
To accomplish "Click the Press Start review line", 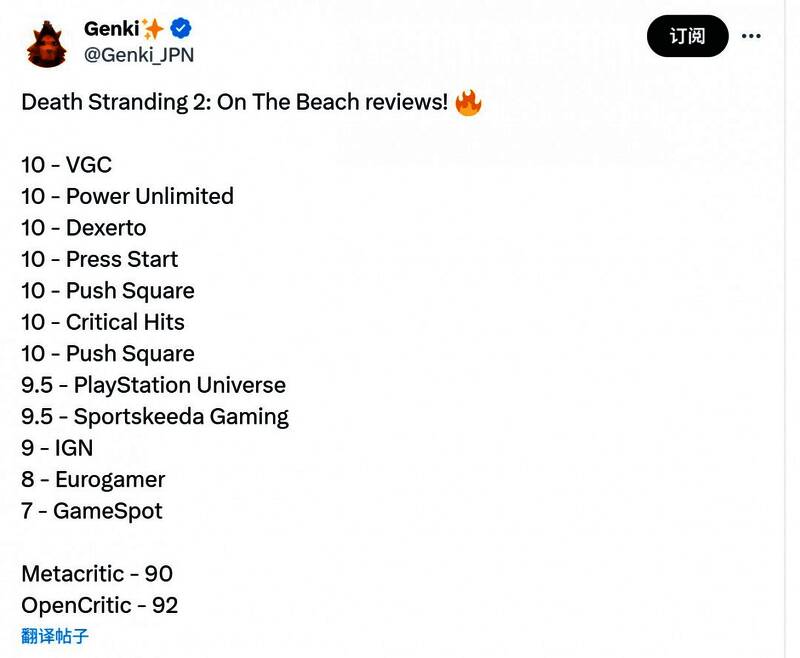I will (99, 259).
